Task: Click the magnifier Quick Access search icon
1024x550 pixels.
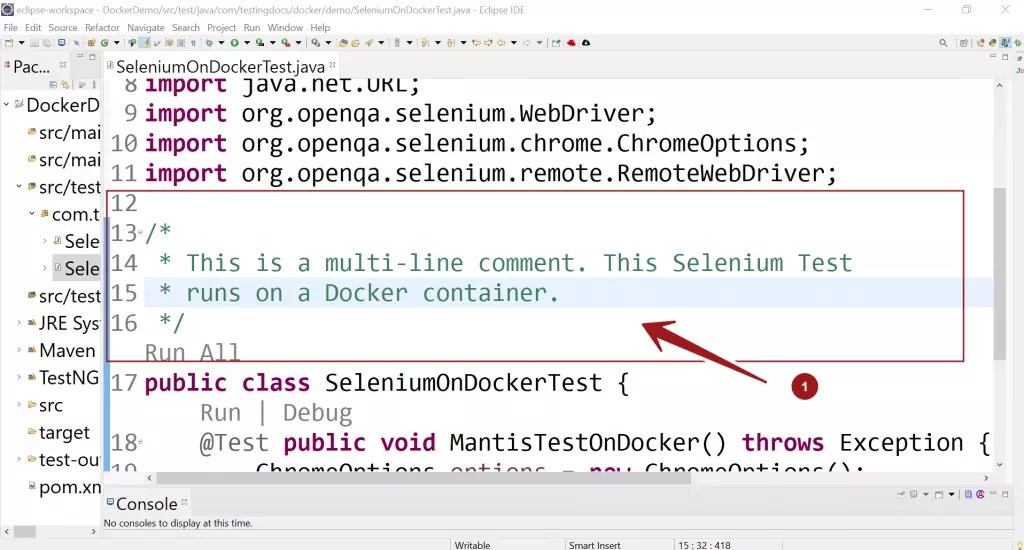Action: pos(943,43)
